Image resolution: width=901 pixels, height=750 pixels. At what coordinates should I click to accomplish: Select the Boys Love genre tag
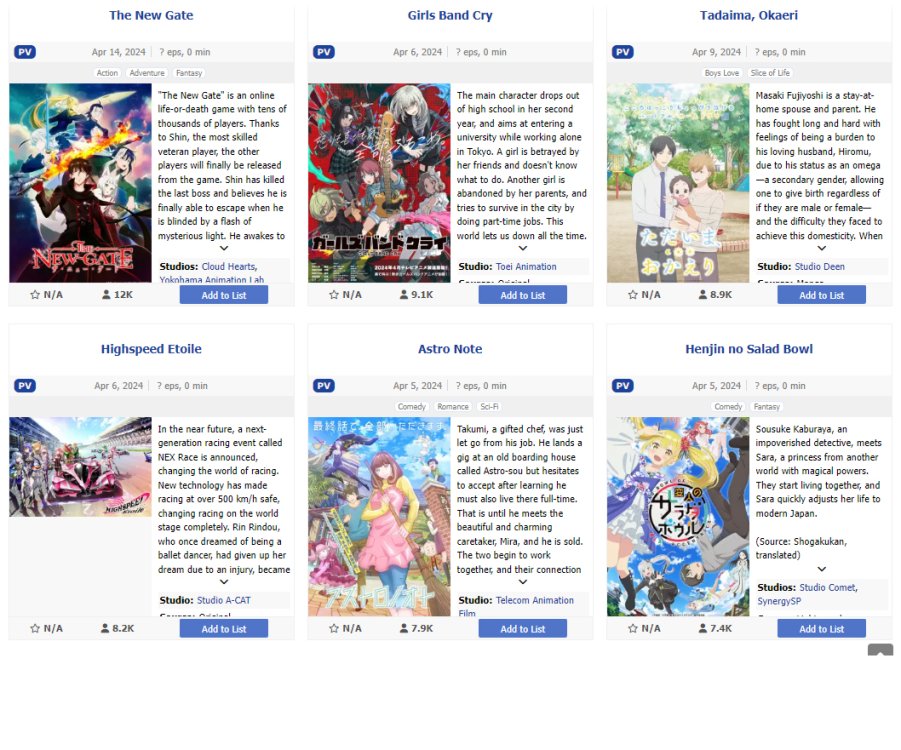coord(722,73)
